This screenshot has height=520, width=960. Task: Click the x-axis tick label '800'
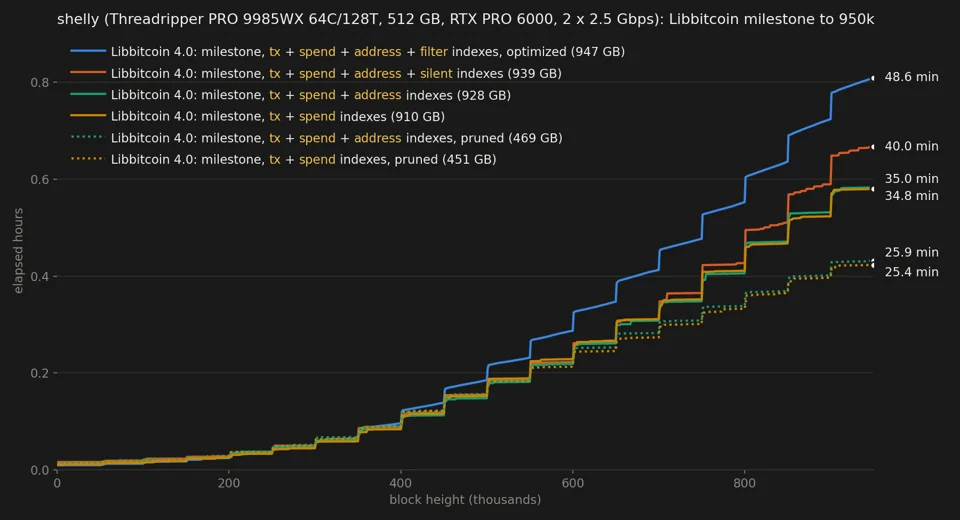click(x=744, y=483)
